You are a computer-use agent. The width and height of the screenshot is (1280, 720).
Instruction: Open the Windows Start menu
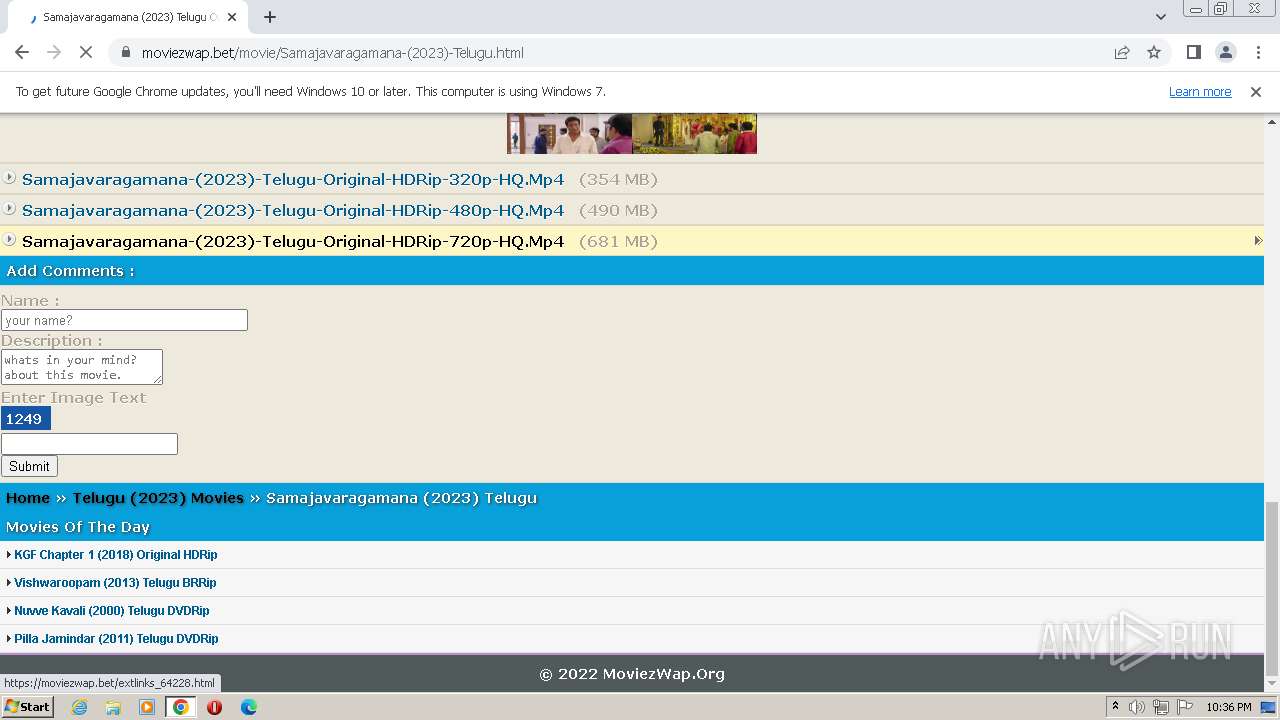tap(27, 707)
